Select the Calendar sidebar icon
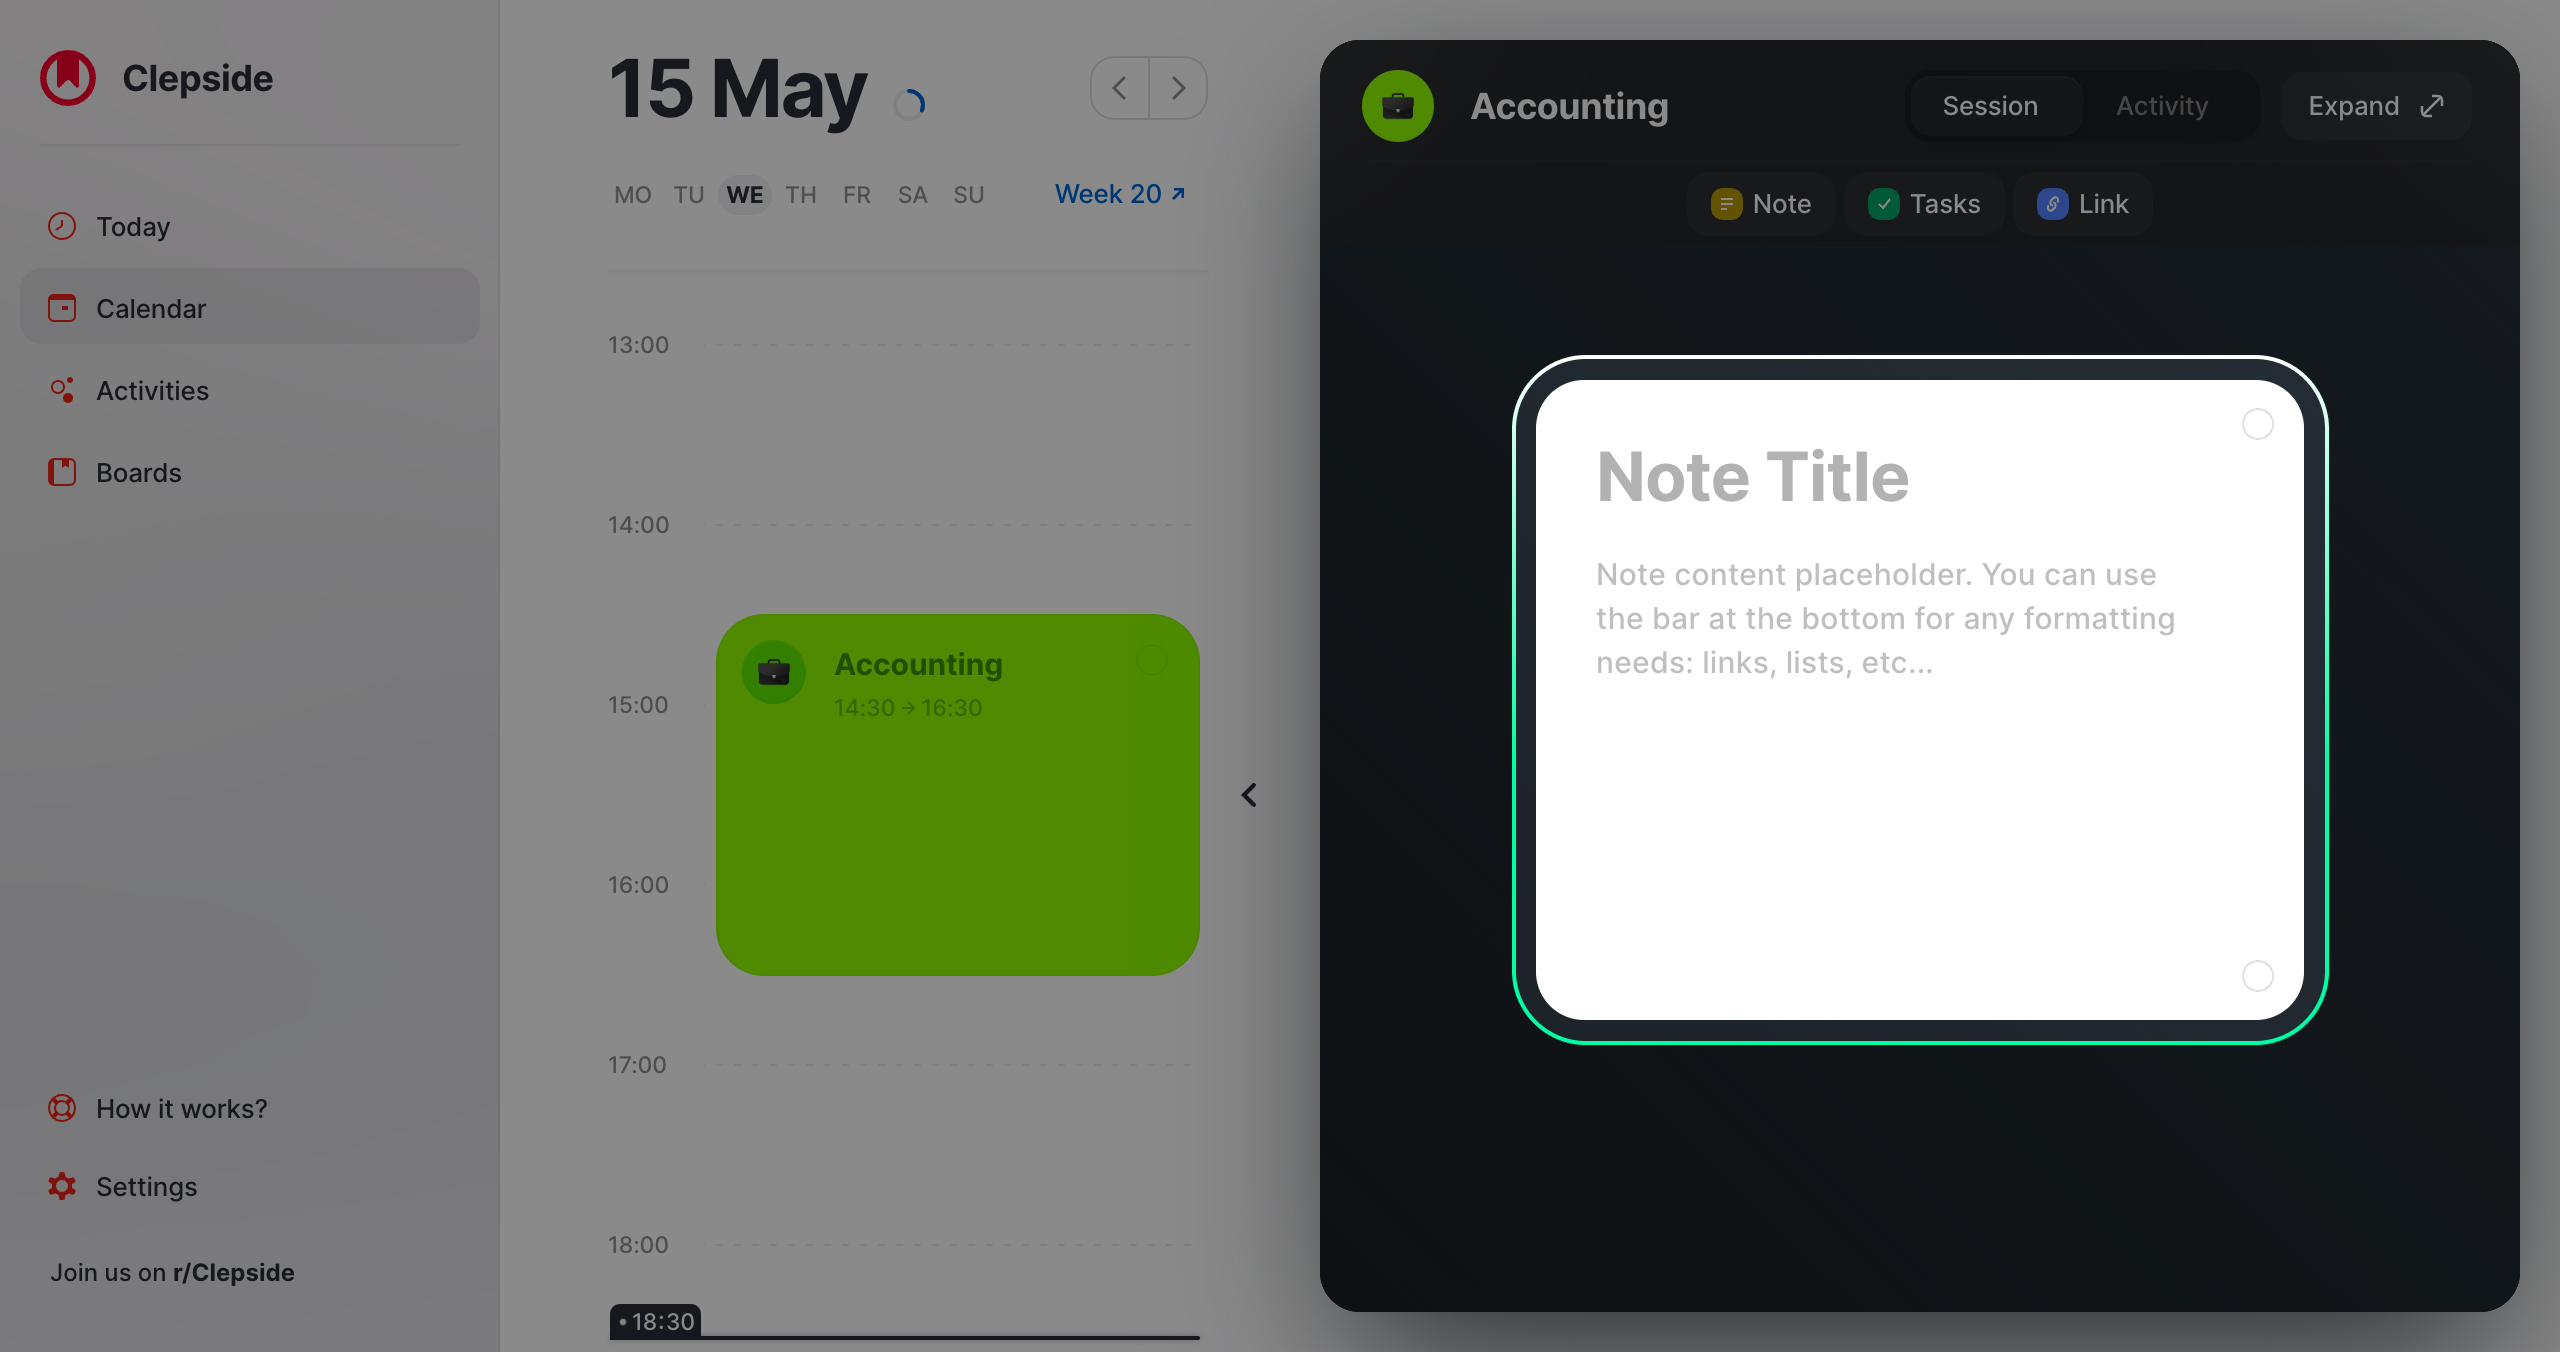 click(x=63, y=308)
